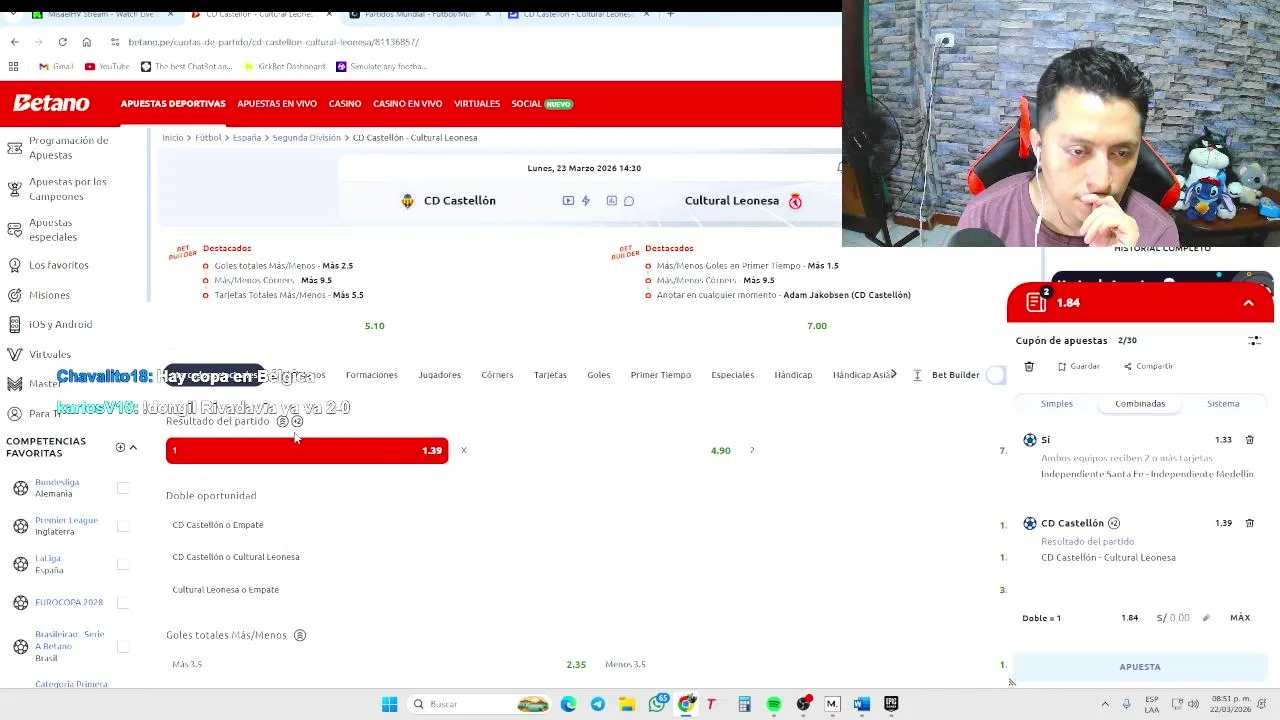Screen dimensions: 1280x720
Task: Edit the stake amount with the pencil icon
Action: tap(1206, 618)
